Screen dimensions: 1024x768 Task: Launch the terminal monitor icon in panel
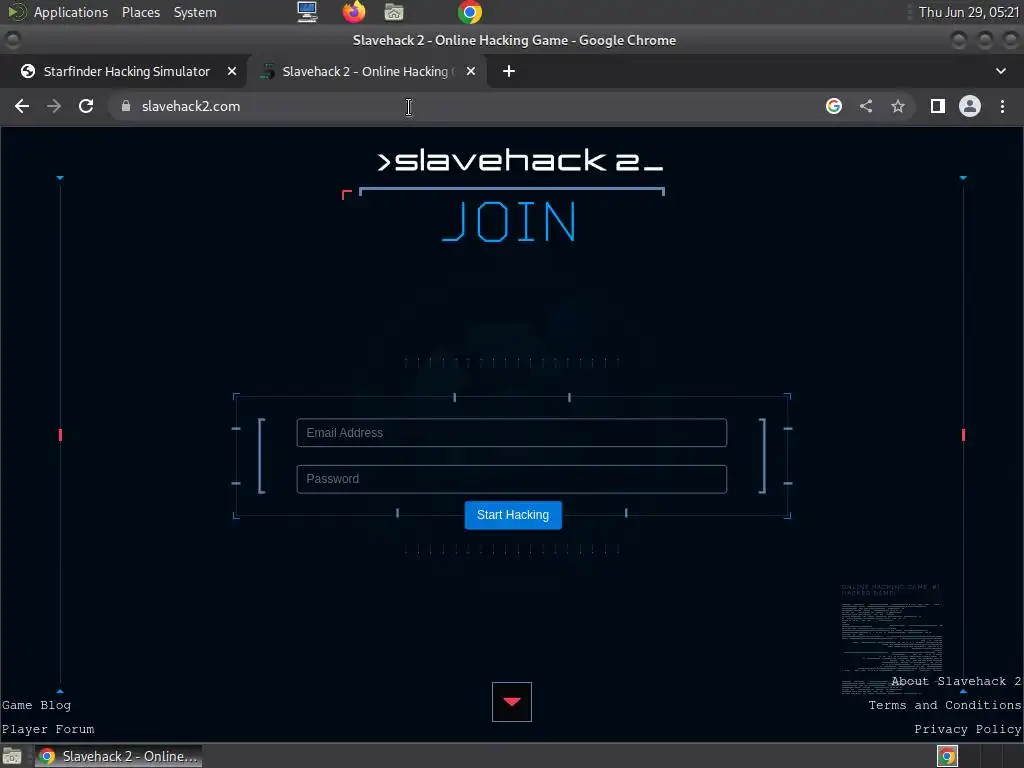pos(307,12)
